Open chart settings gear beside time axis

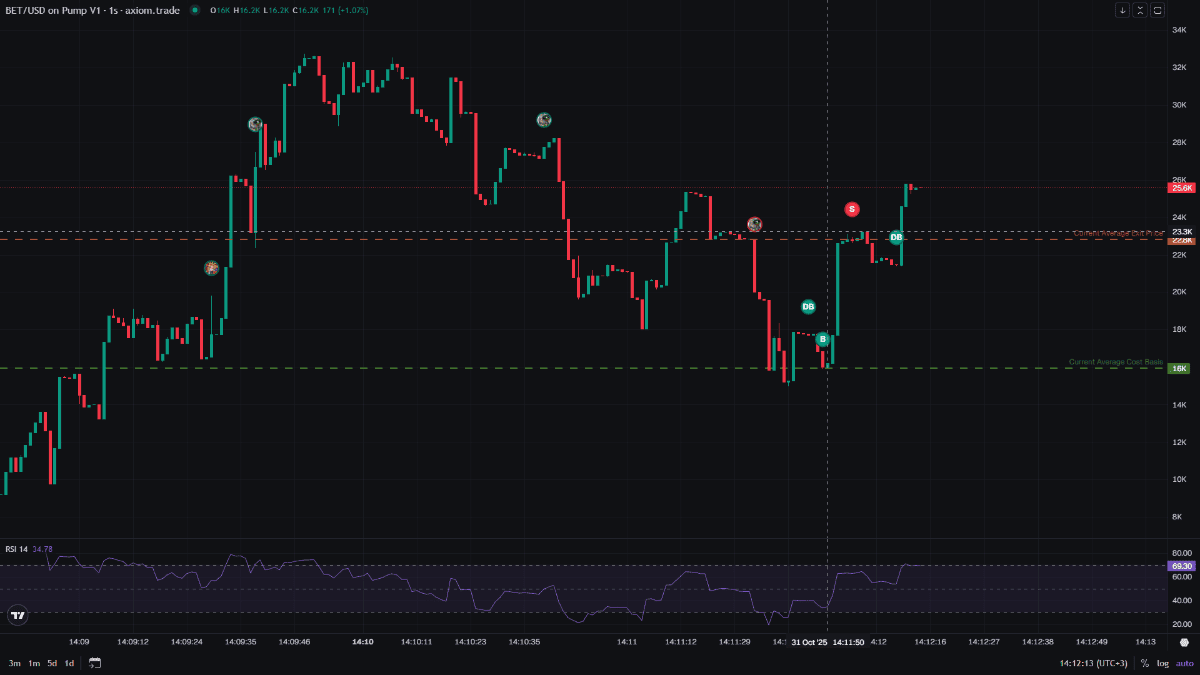pyautogui.click(x=1184, y=642)
